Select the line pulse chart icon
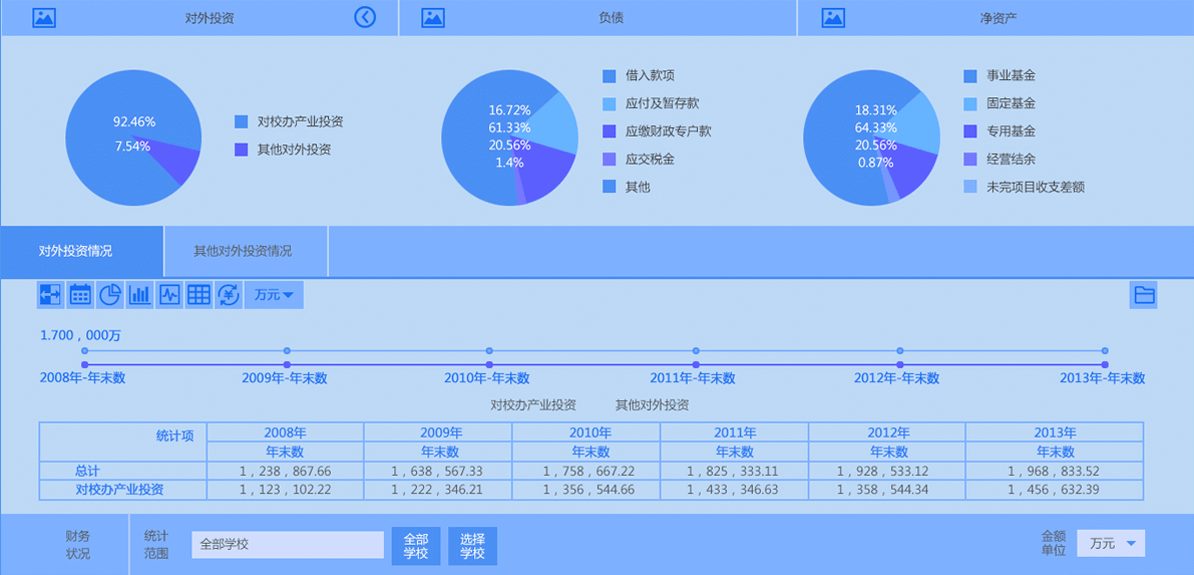 coord(169,295)
